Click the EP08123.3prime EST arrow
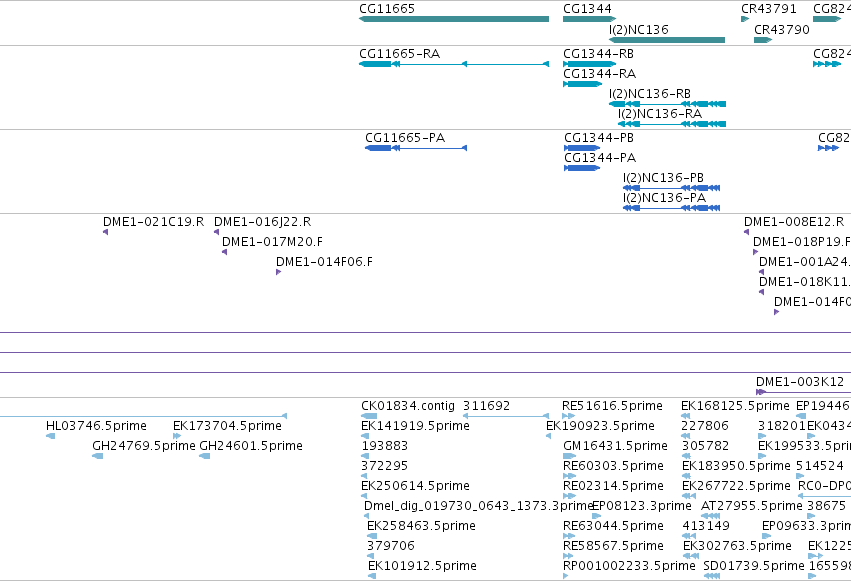Viewport: 851px width, 581px height. [x=596, y=516]
